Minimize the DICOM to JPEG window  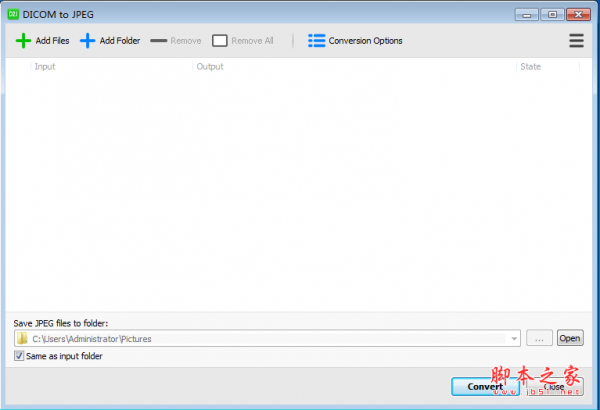(527, 15)
